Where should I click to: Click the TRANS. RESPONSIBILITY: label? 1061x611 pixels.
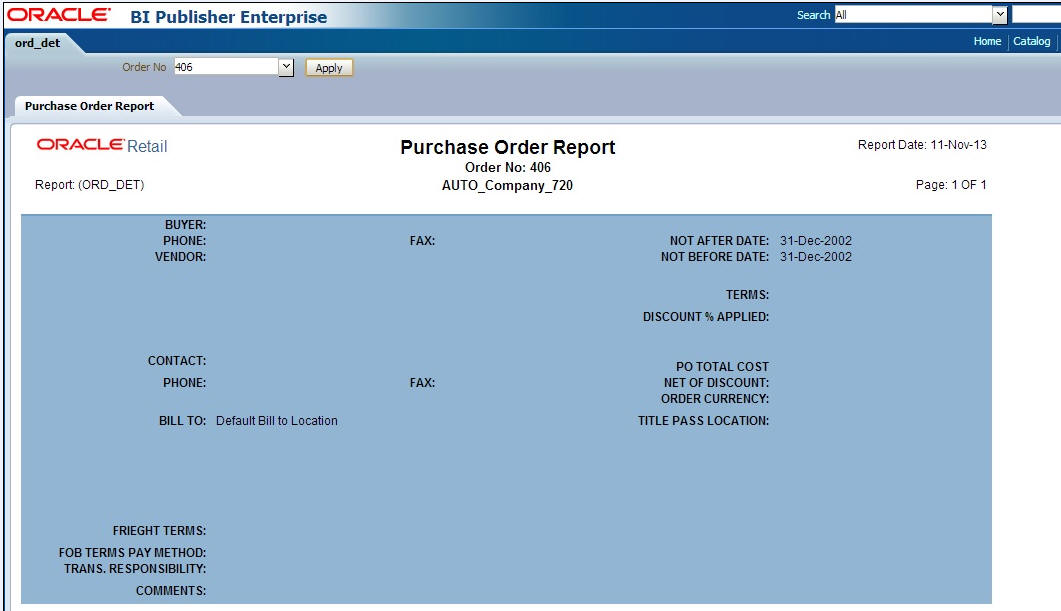135,569
